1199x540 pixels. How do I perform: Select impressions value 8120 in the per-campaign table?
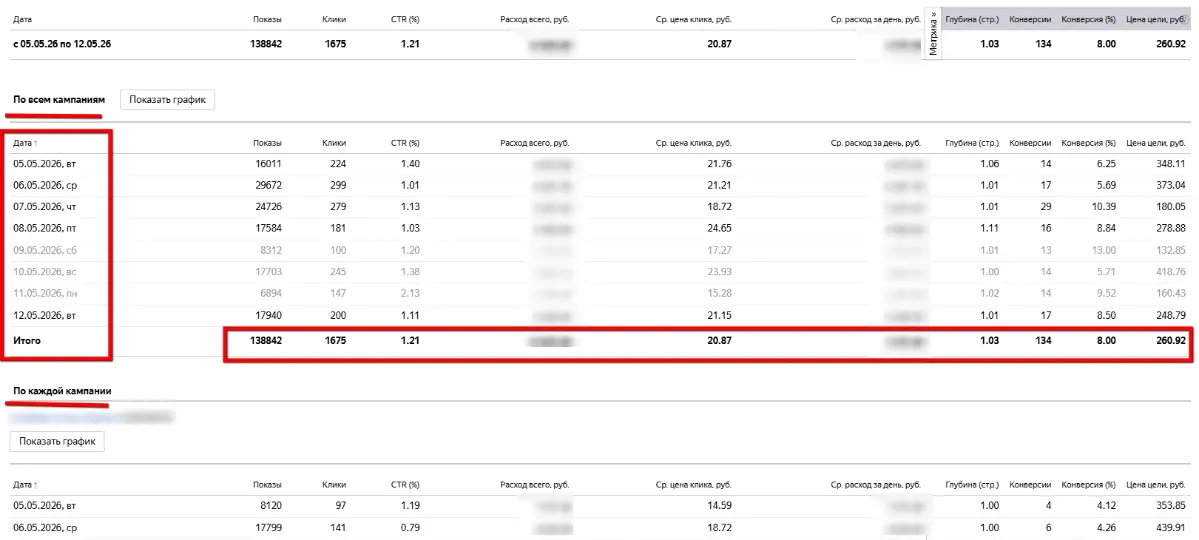coord(270,506)
